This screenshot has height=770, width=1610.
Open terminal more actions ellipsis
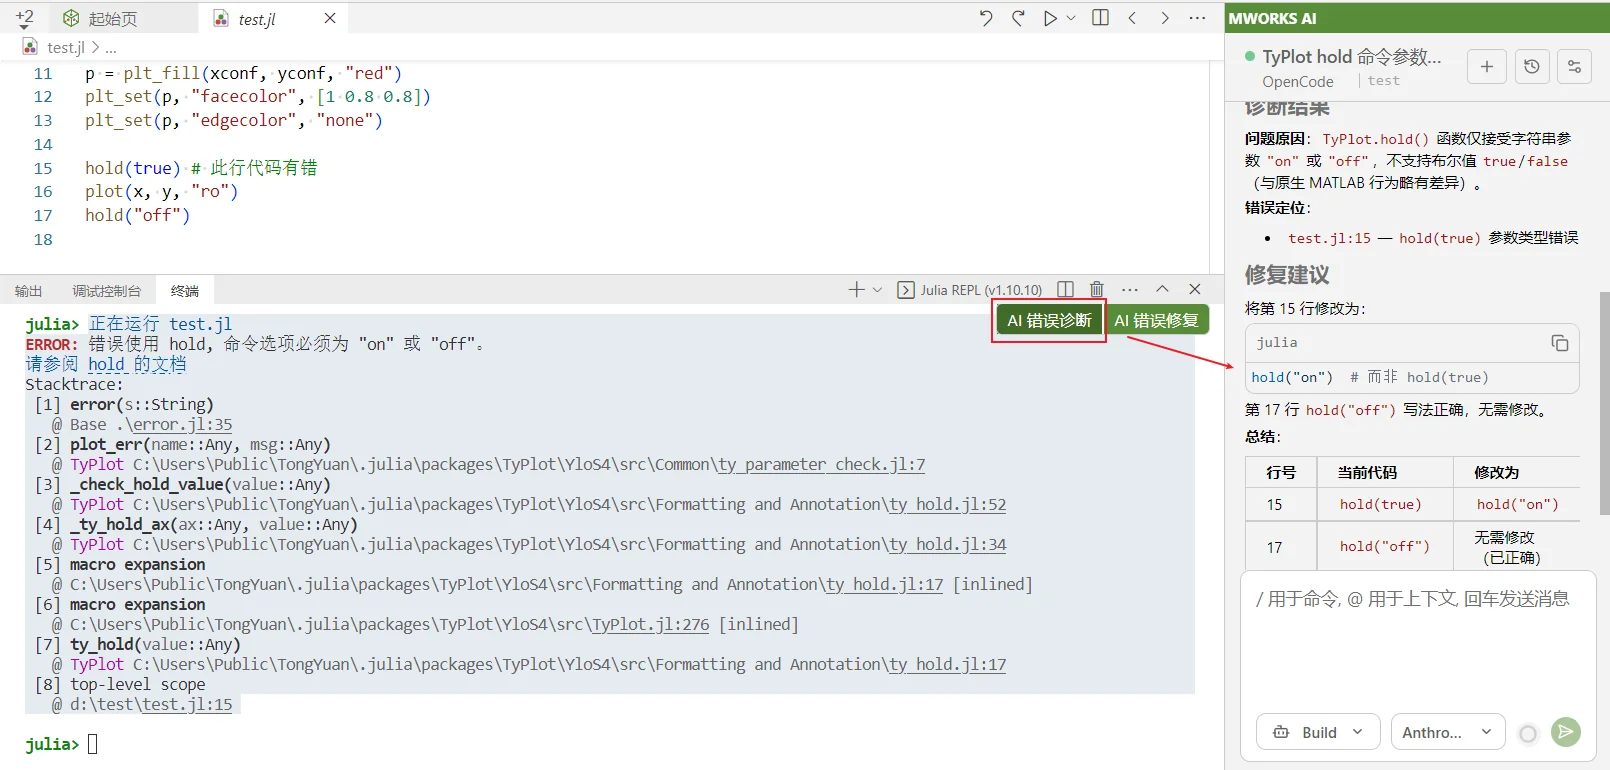(1130, 289)
